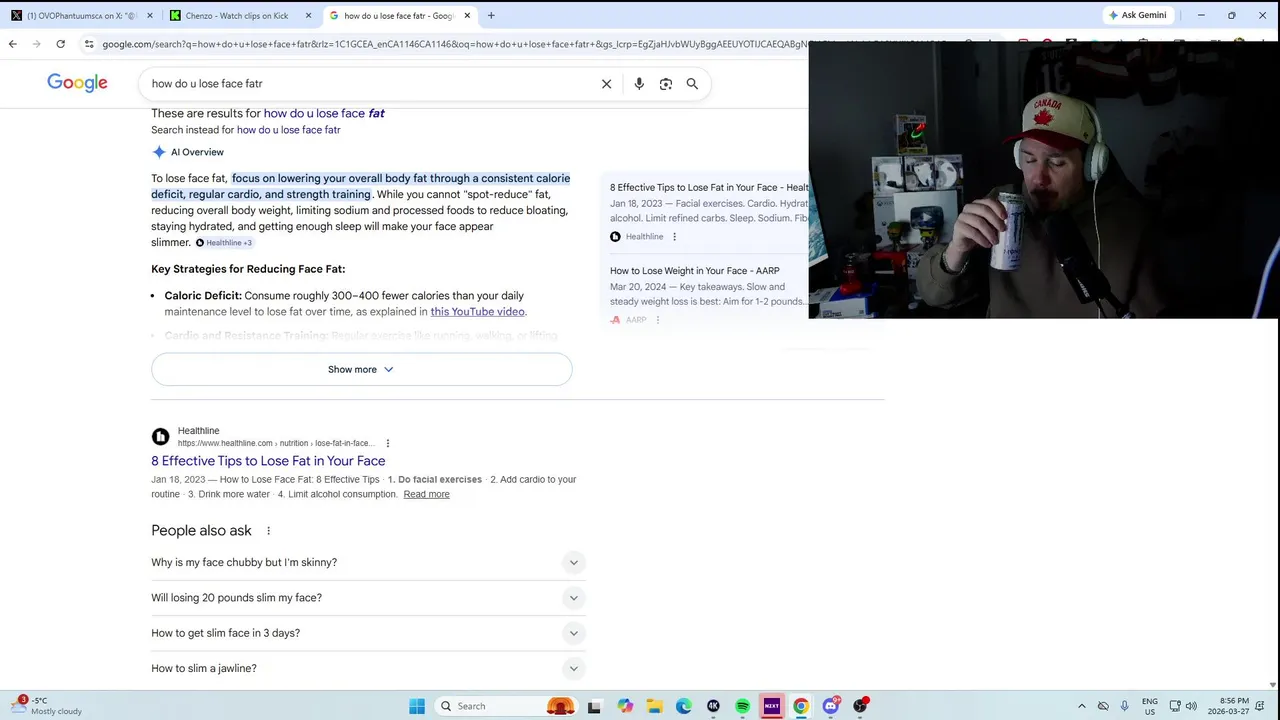Open this YouTube video link

tap(477, 312)
